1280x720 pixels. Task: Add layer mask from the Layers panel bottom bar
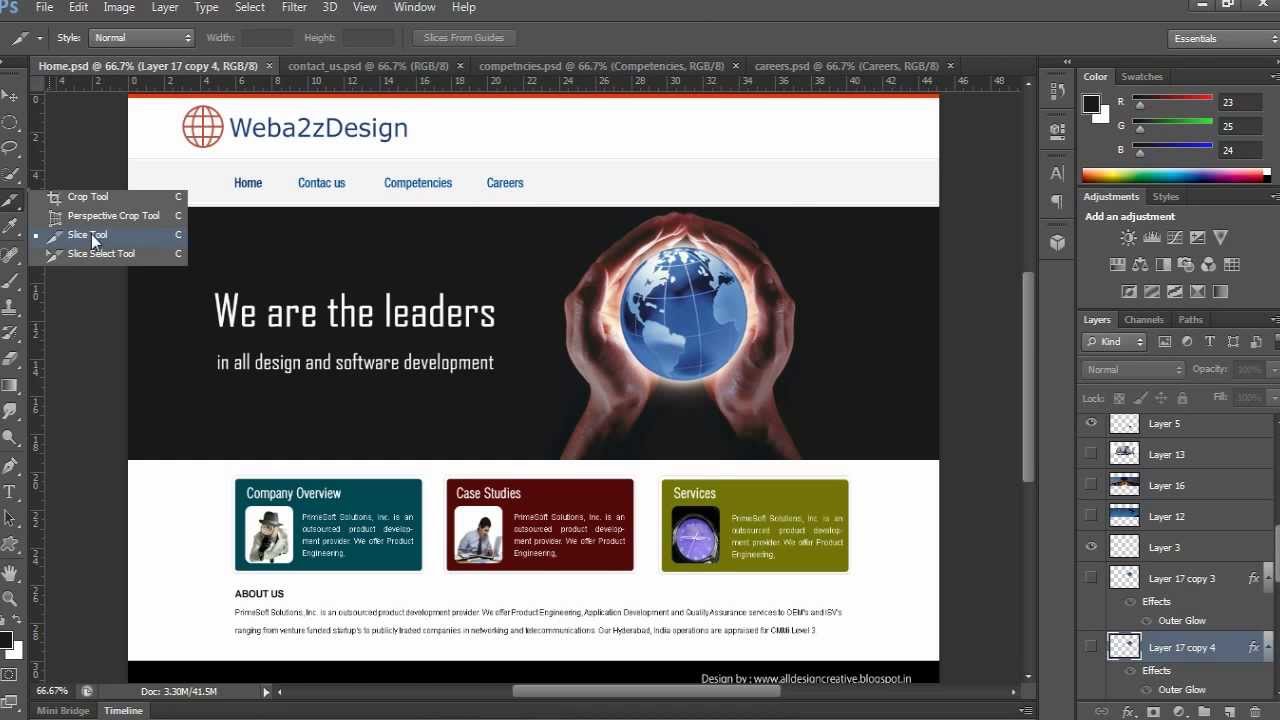(1153, 712)
